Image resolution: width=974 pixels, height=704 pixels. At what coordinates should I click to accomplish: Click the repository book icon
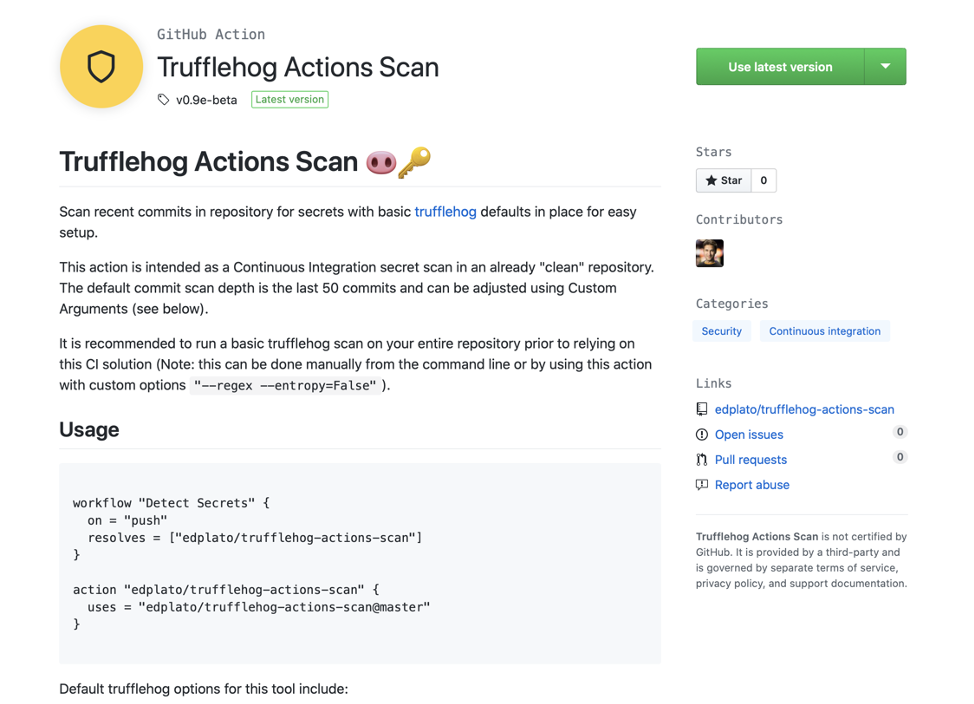(702, 409)
